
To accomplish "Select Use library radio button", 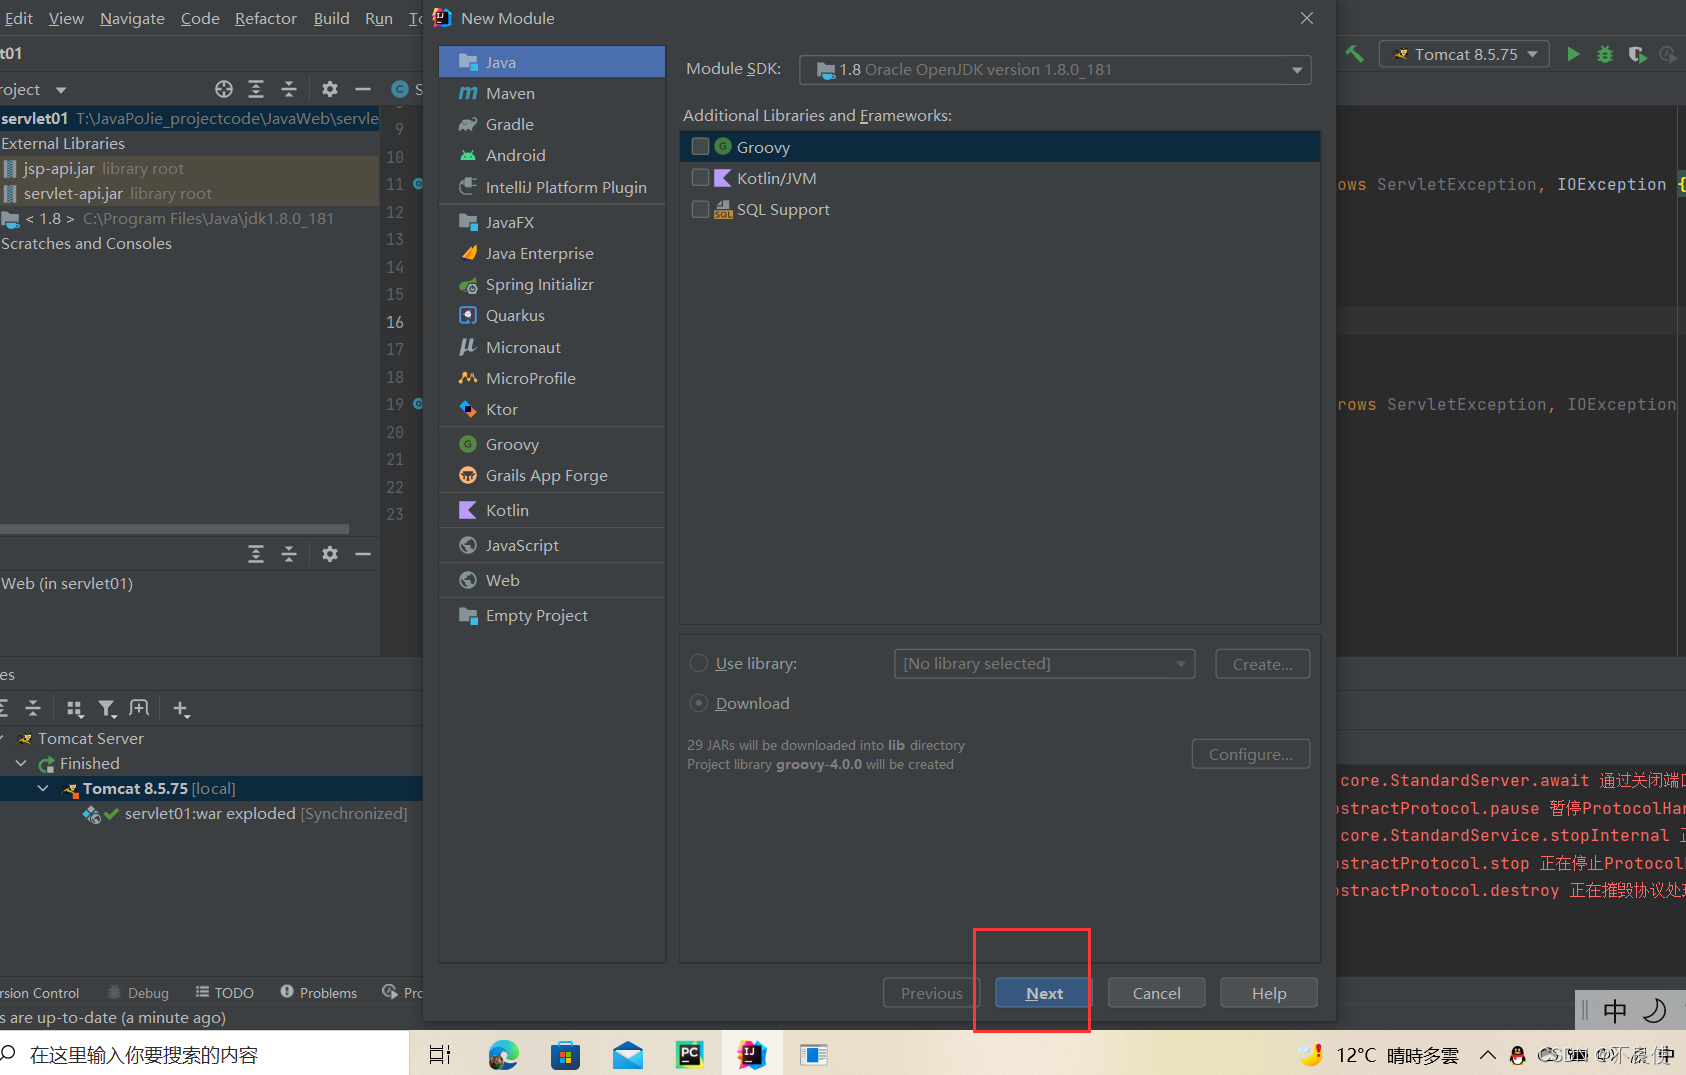I will tap(699, 663).
